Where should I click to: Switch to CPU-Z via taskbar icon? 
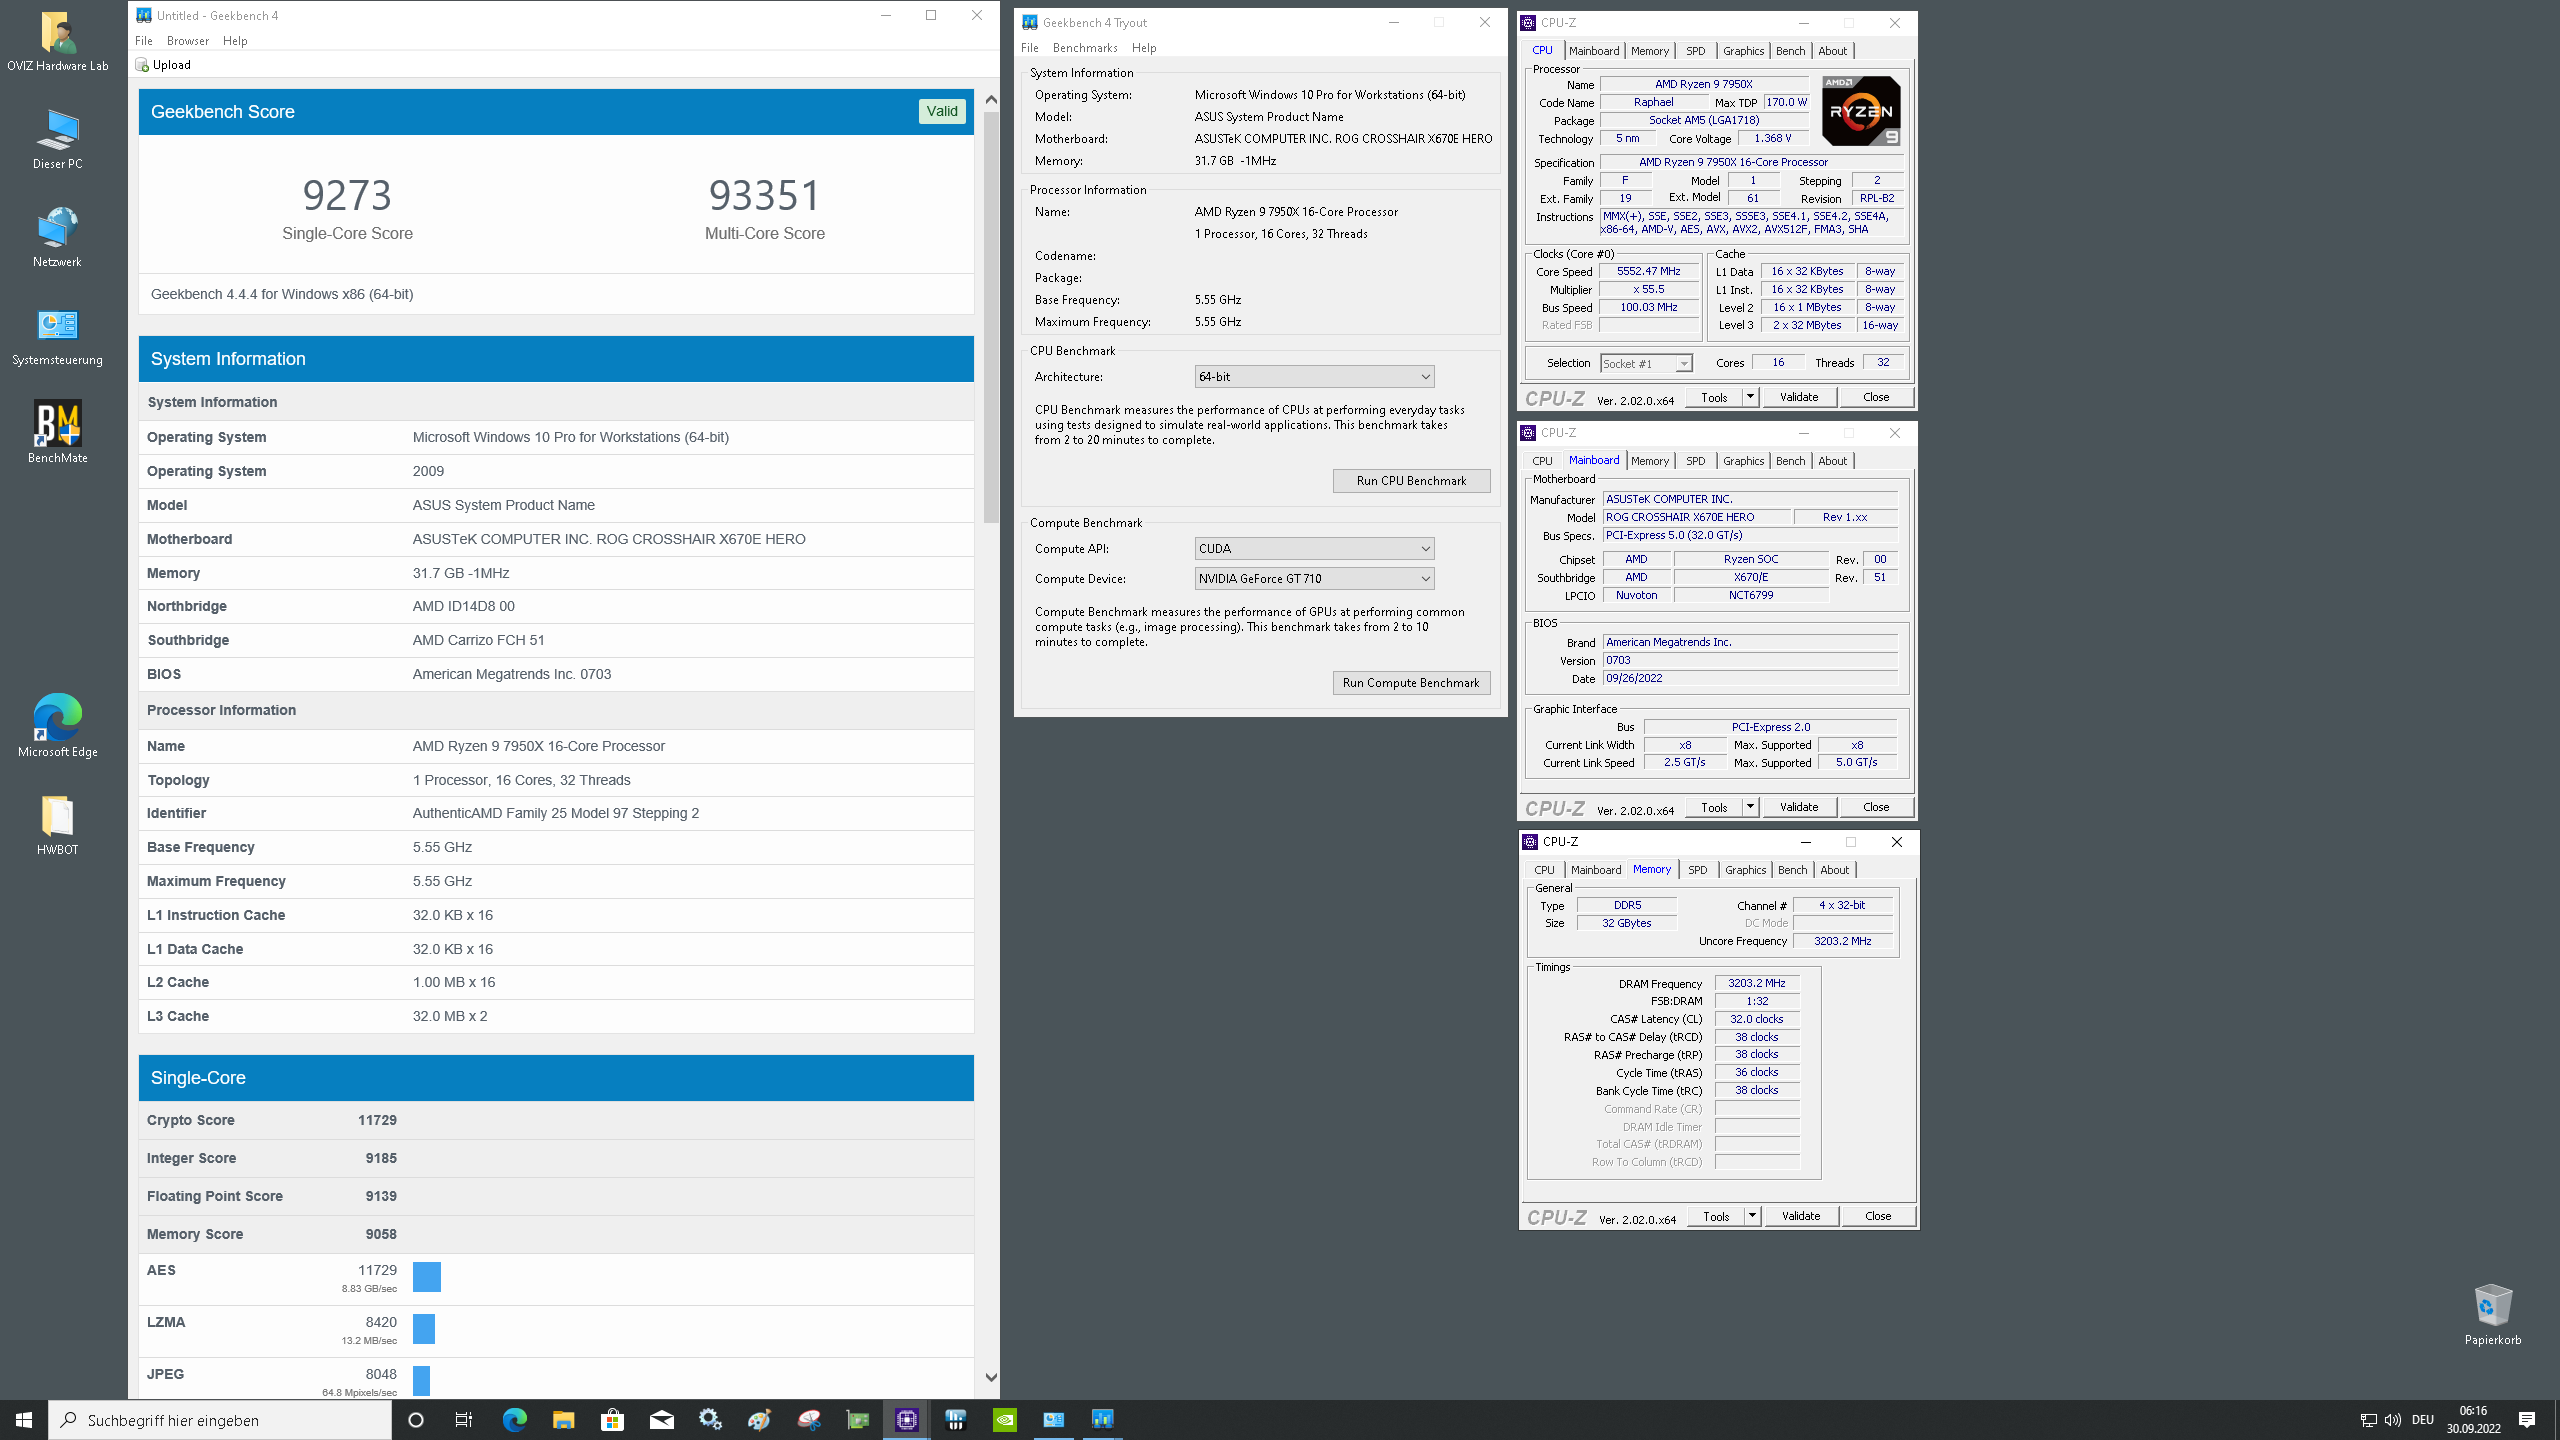coord(906,1420)
